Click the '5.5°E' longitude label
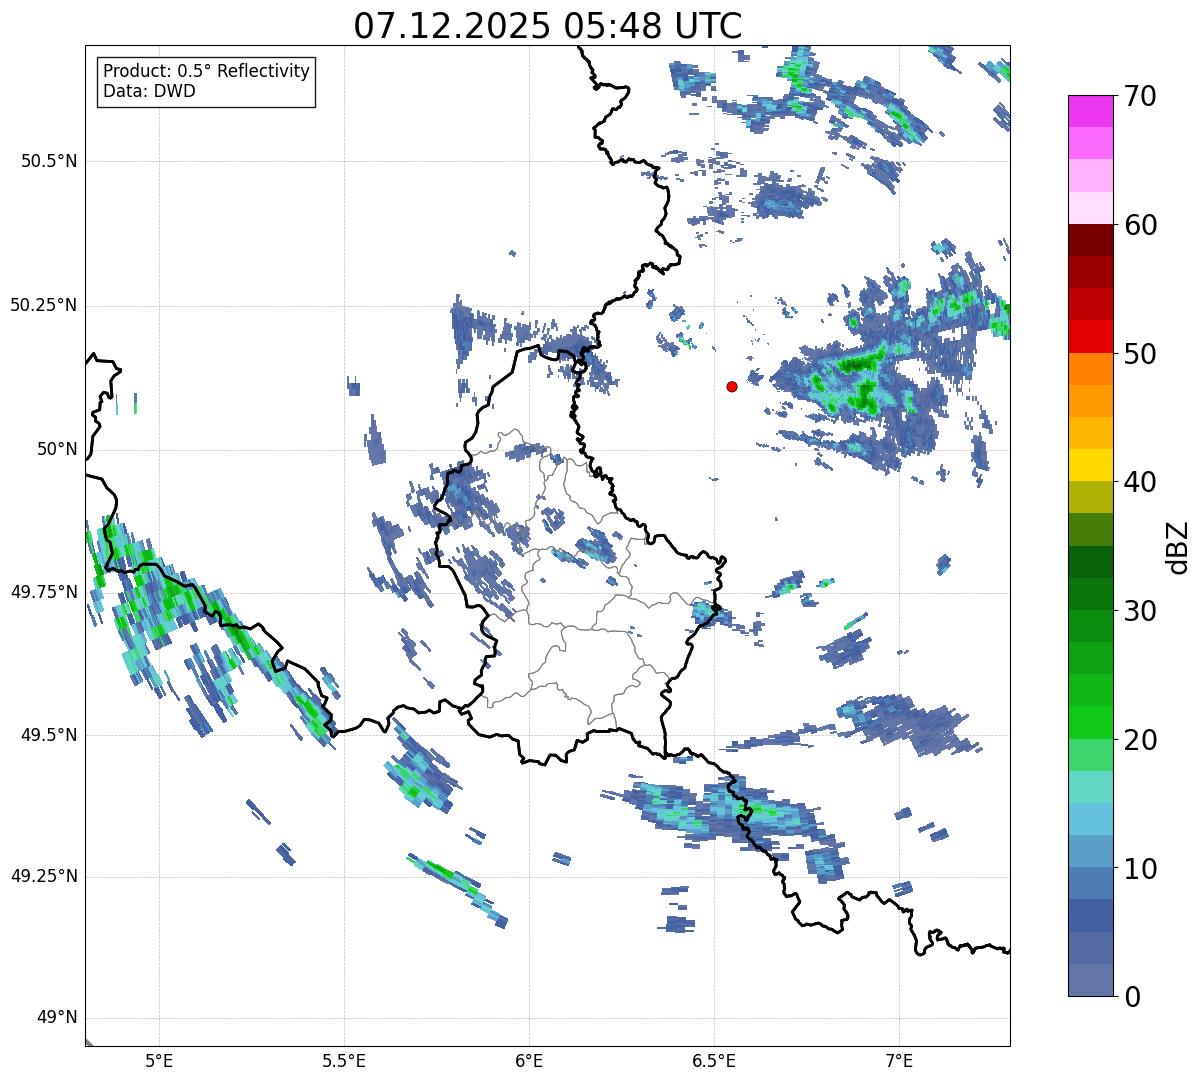 pos(344,1061)
